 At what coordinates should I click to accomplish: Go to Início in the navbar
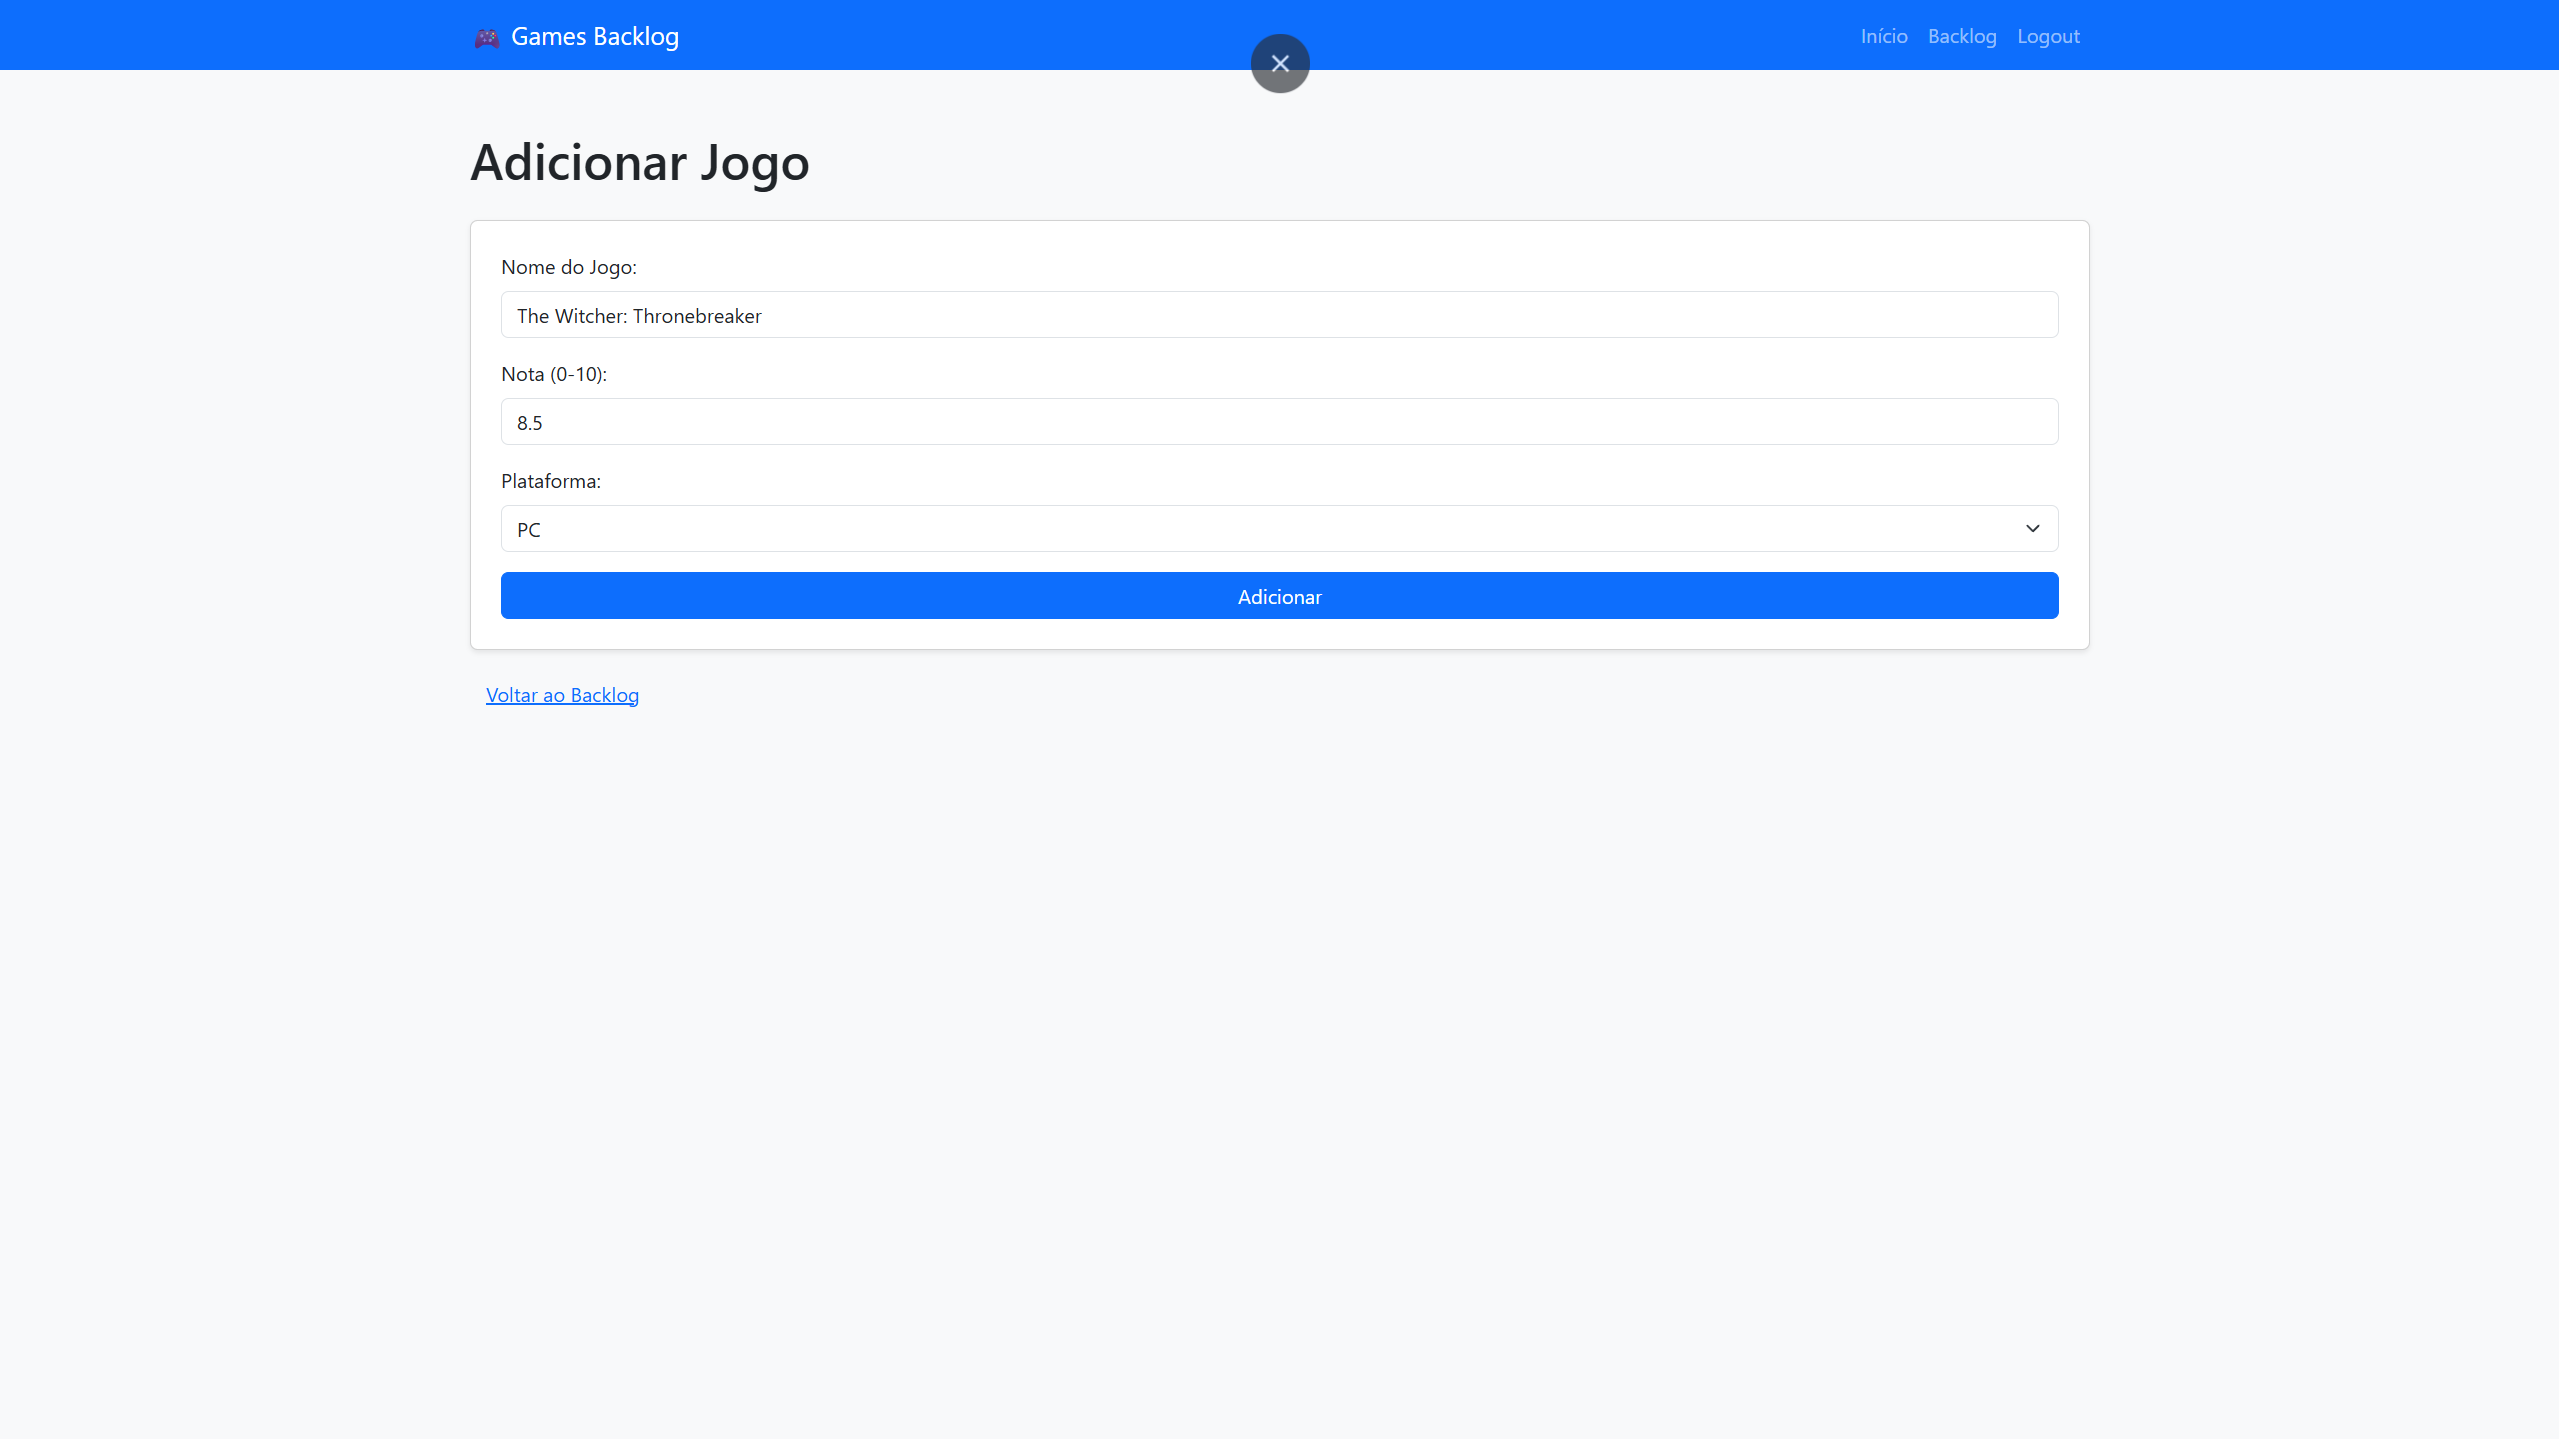coord(1883,37)
